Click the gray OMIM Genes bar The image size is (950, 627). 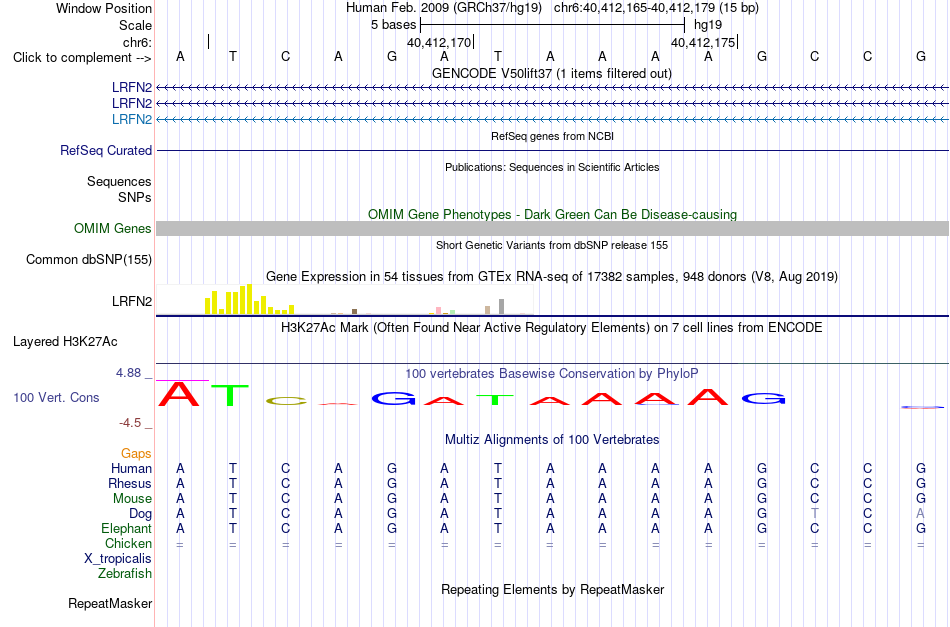[552, 228]
